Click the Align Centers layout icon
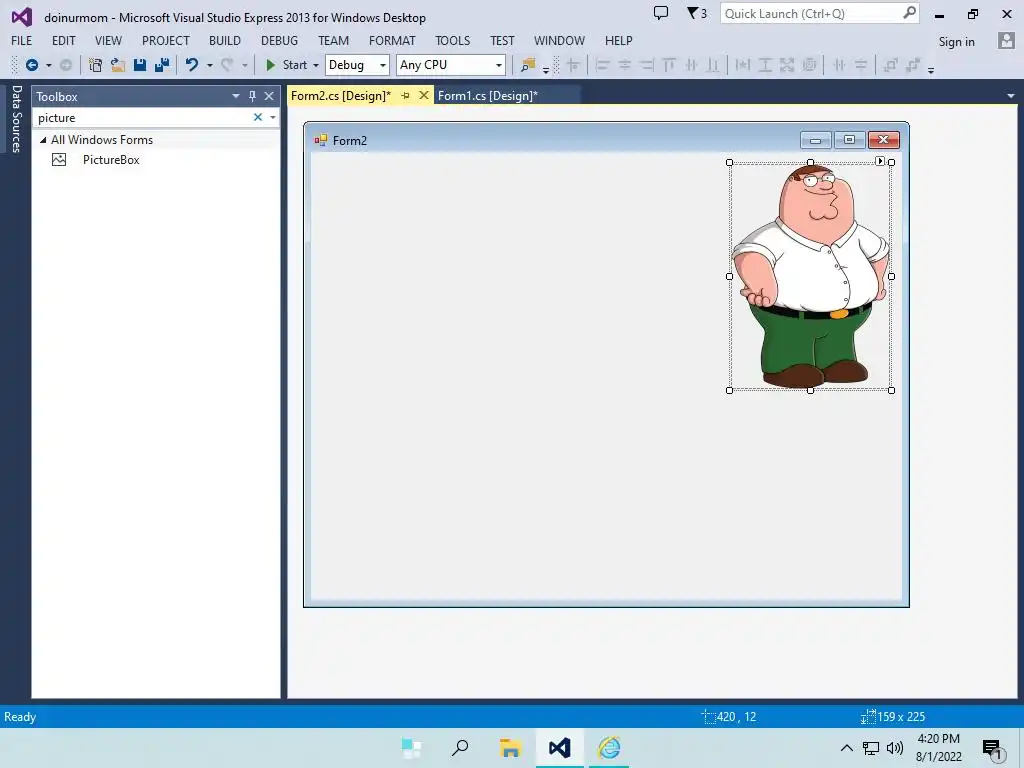This screenshot has width=1024, height=768. 624,65
